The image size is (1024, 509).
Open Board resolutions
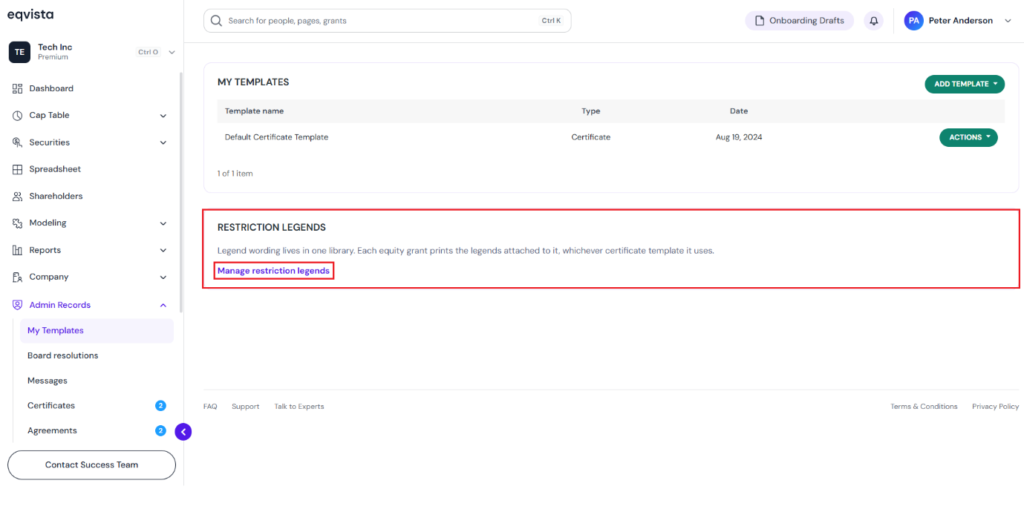63,356
